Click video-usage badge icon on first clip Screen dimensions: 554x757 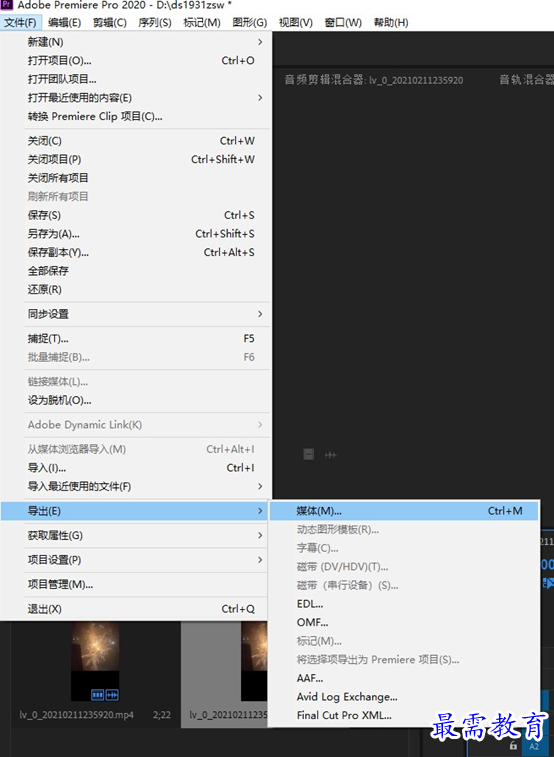(97, 695)
